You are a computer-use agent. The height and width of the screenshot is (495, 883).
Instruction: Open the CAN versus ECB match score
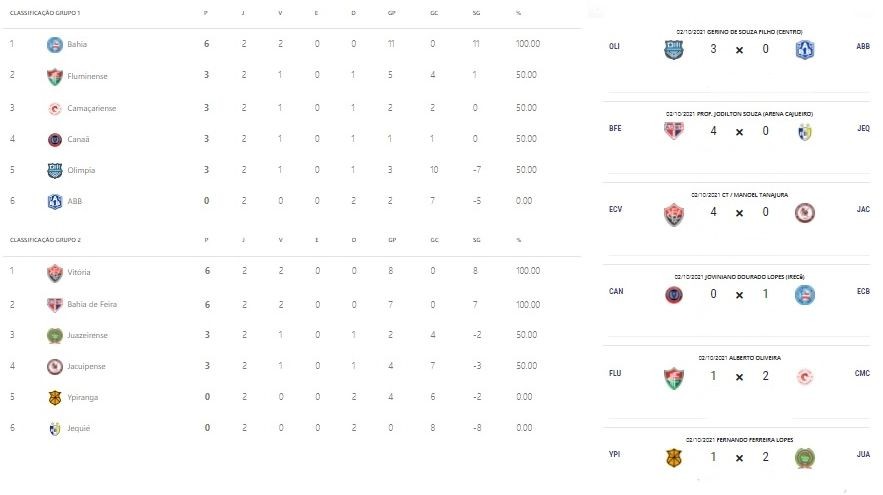point(739,295)
